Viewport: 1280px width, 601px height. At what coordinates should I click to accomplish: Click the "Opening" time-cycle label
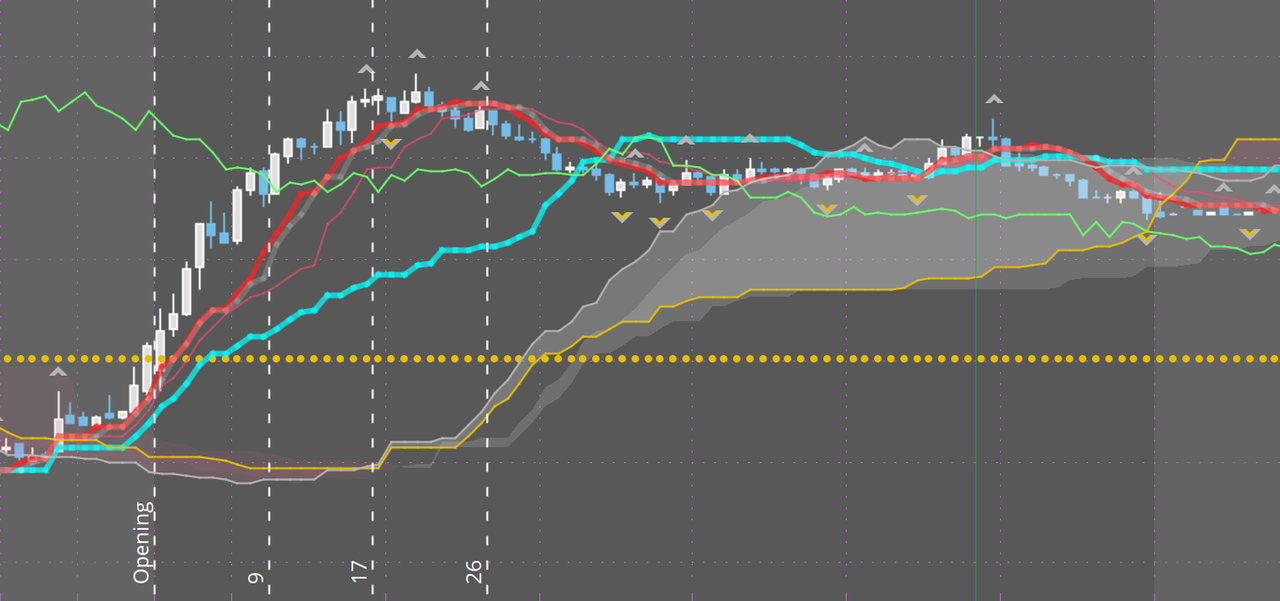point(143,542)
